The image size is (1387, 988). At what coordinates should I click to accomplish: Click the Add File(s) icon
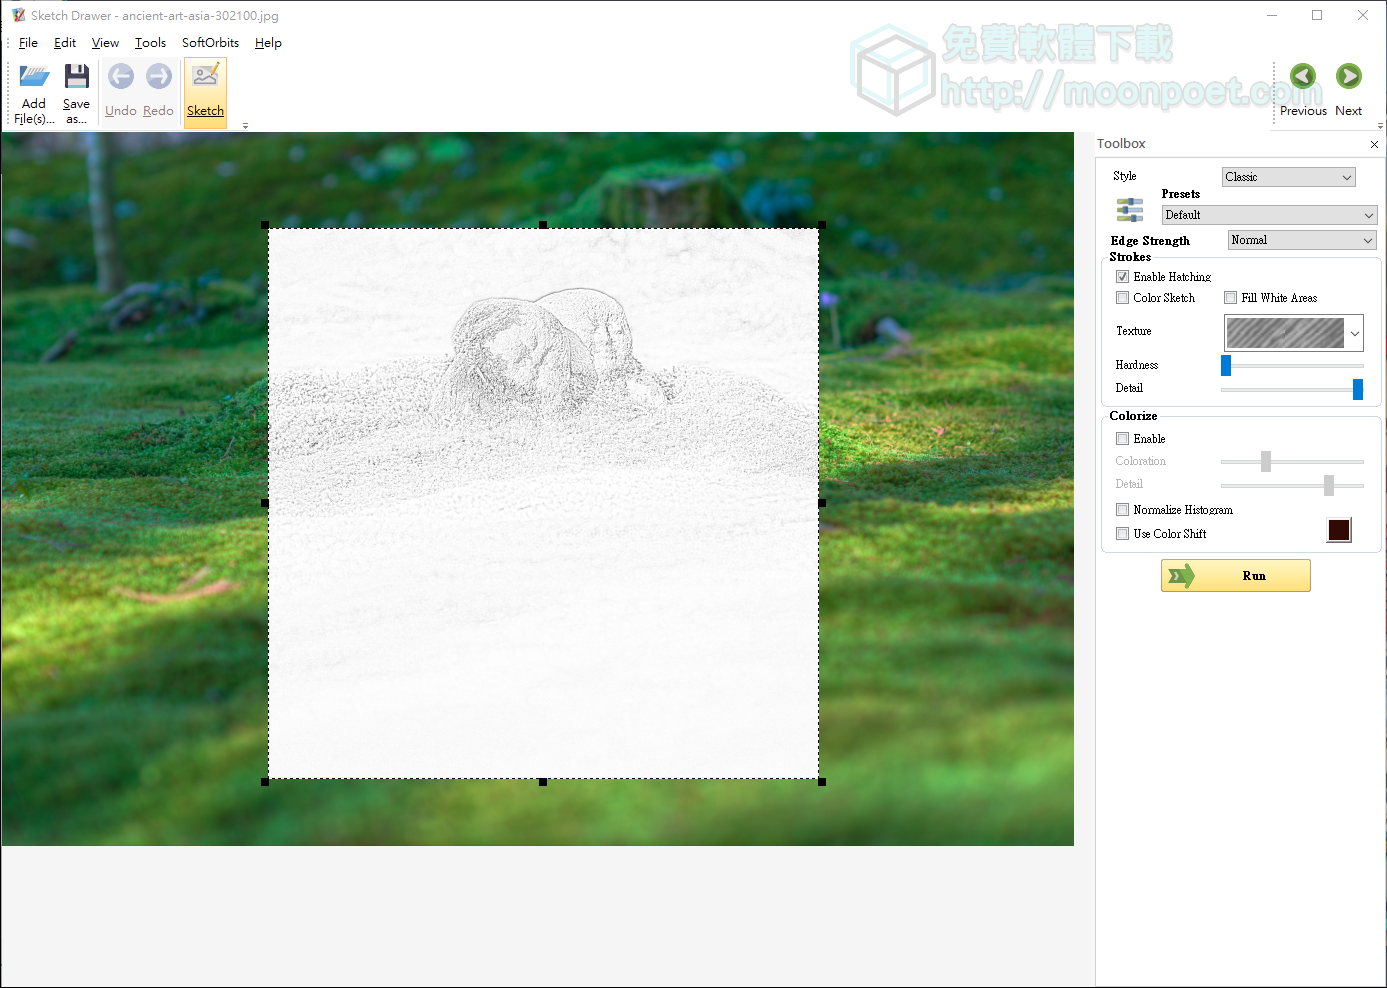point(33,88)
